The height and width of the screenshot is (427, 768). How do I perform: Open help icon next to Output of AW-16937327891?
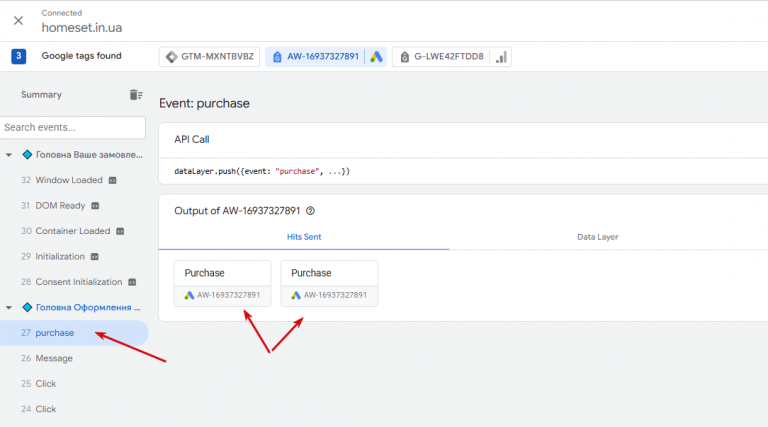(x=311, y=211)
